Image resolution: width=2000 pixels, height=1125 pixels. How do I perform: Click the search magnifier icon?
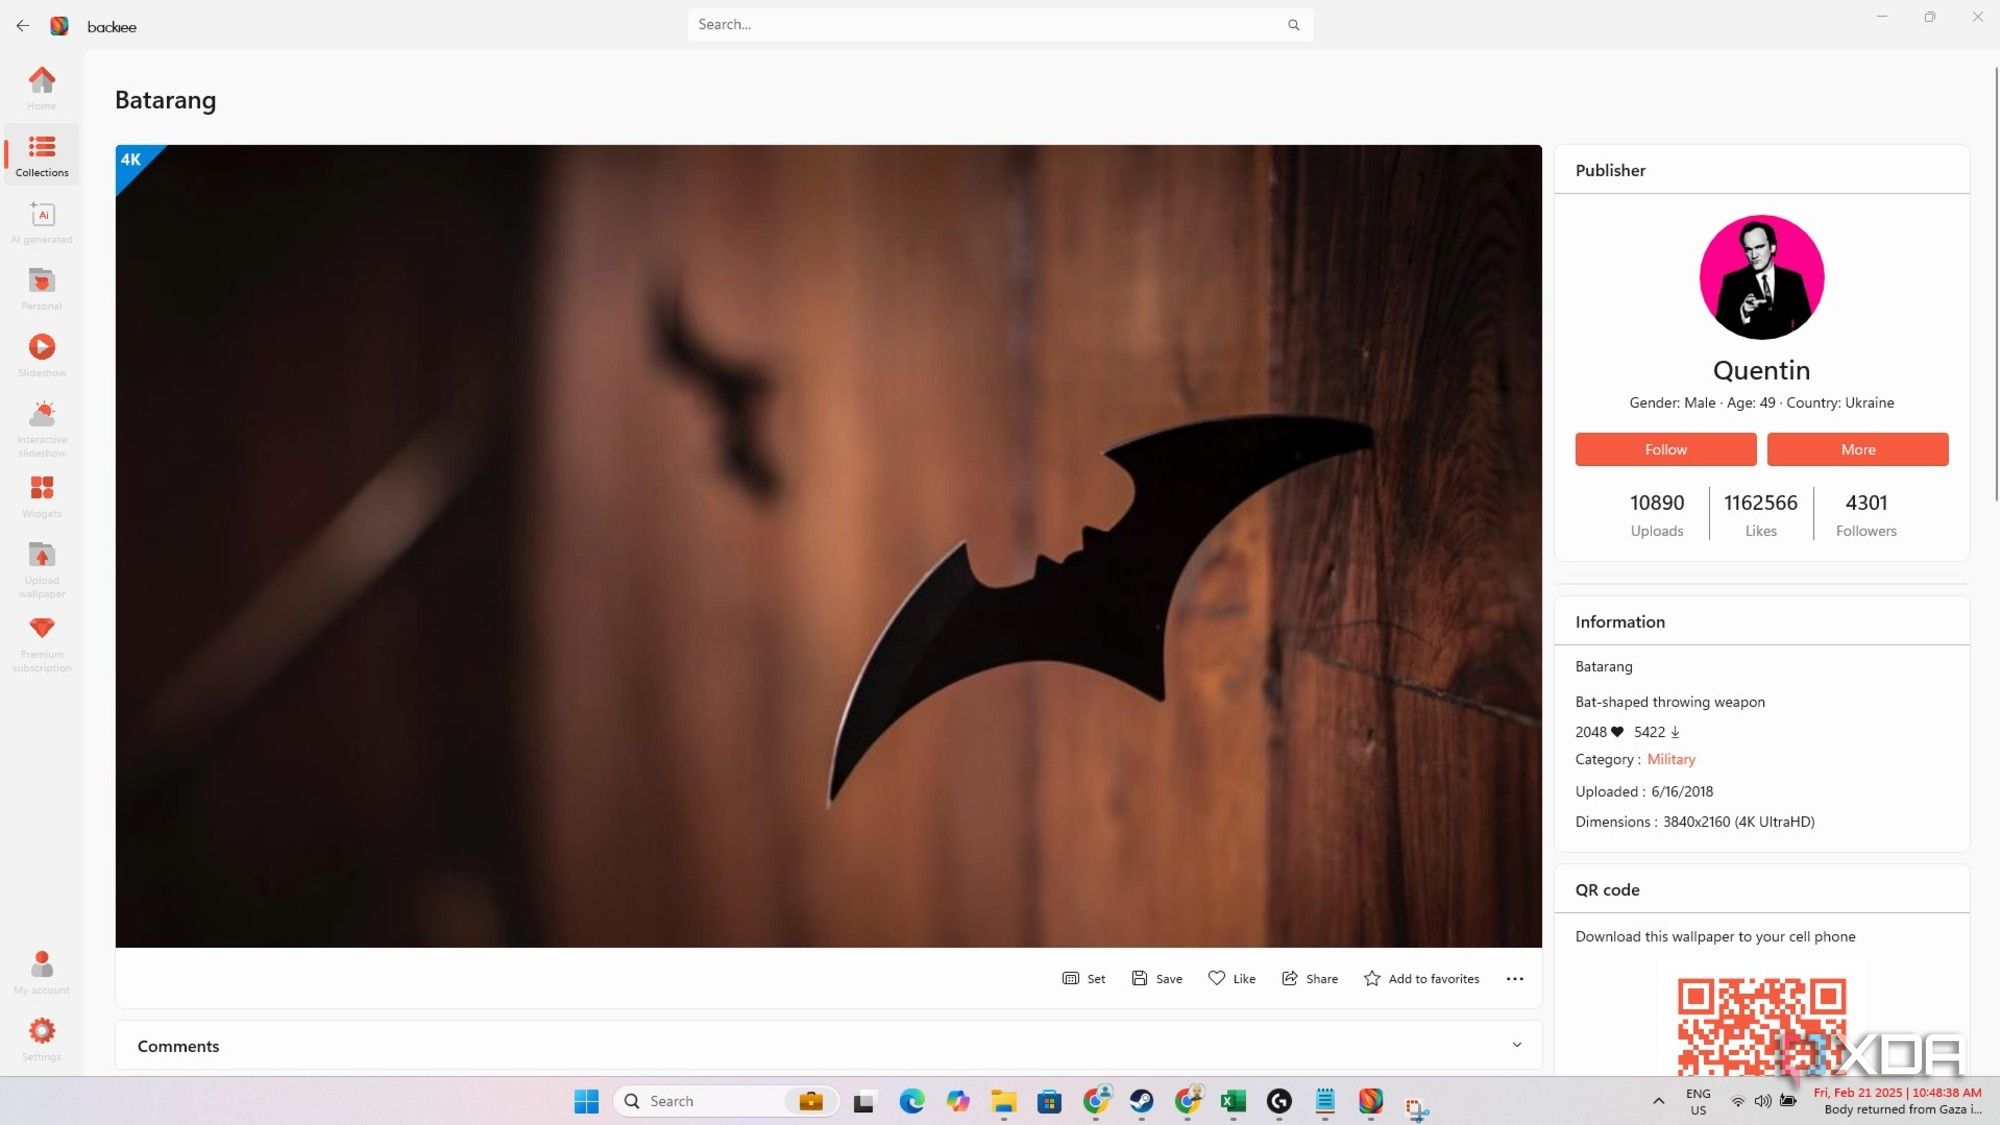click(1293, 25)
